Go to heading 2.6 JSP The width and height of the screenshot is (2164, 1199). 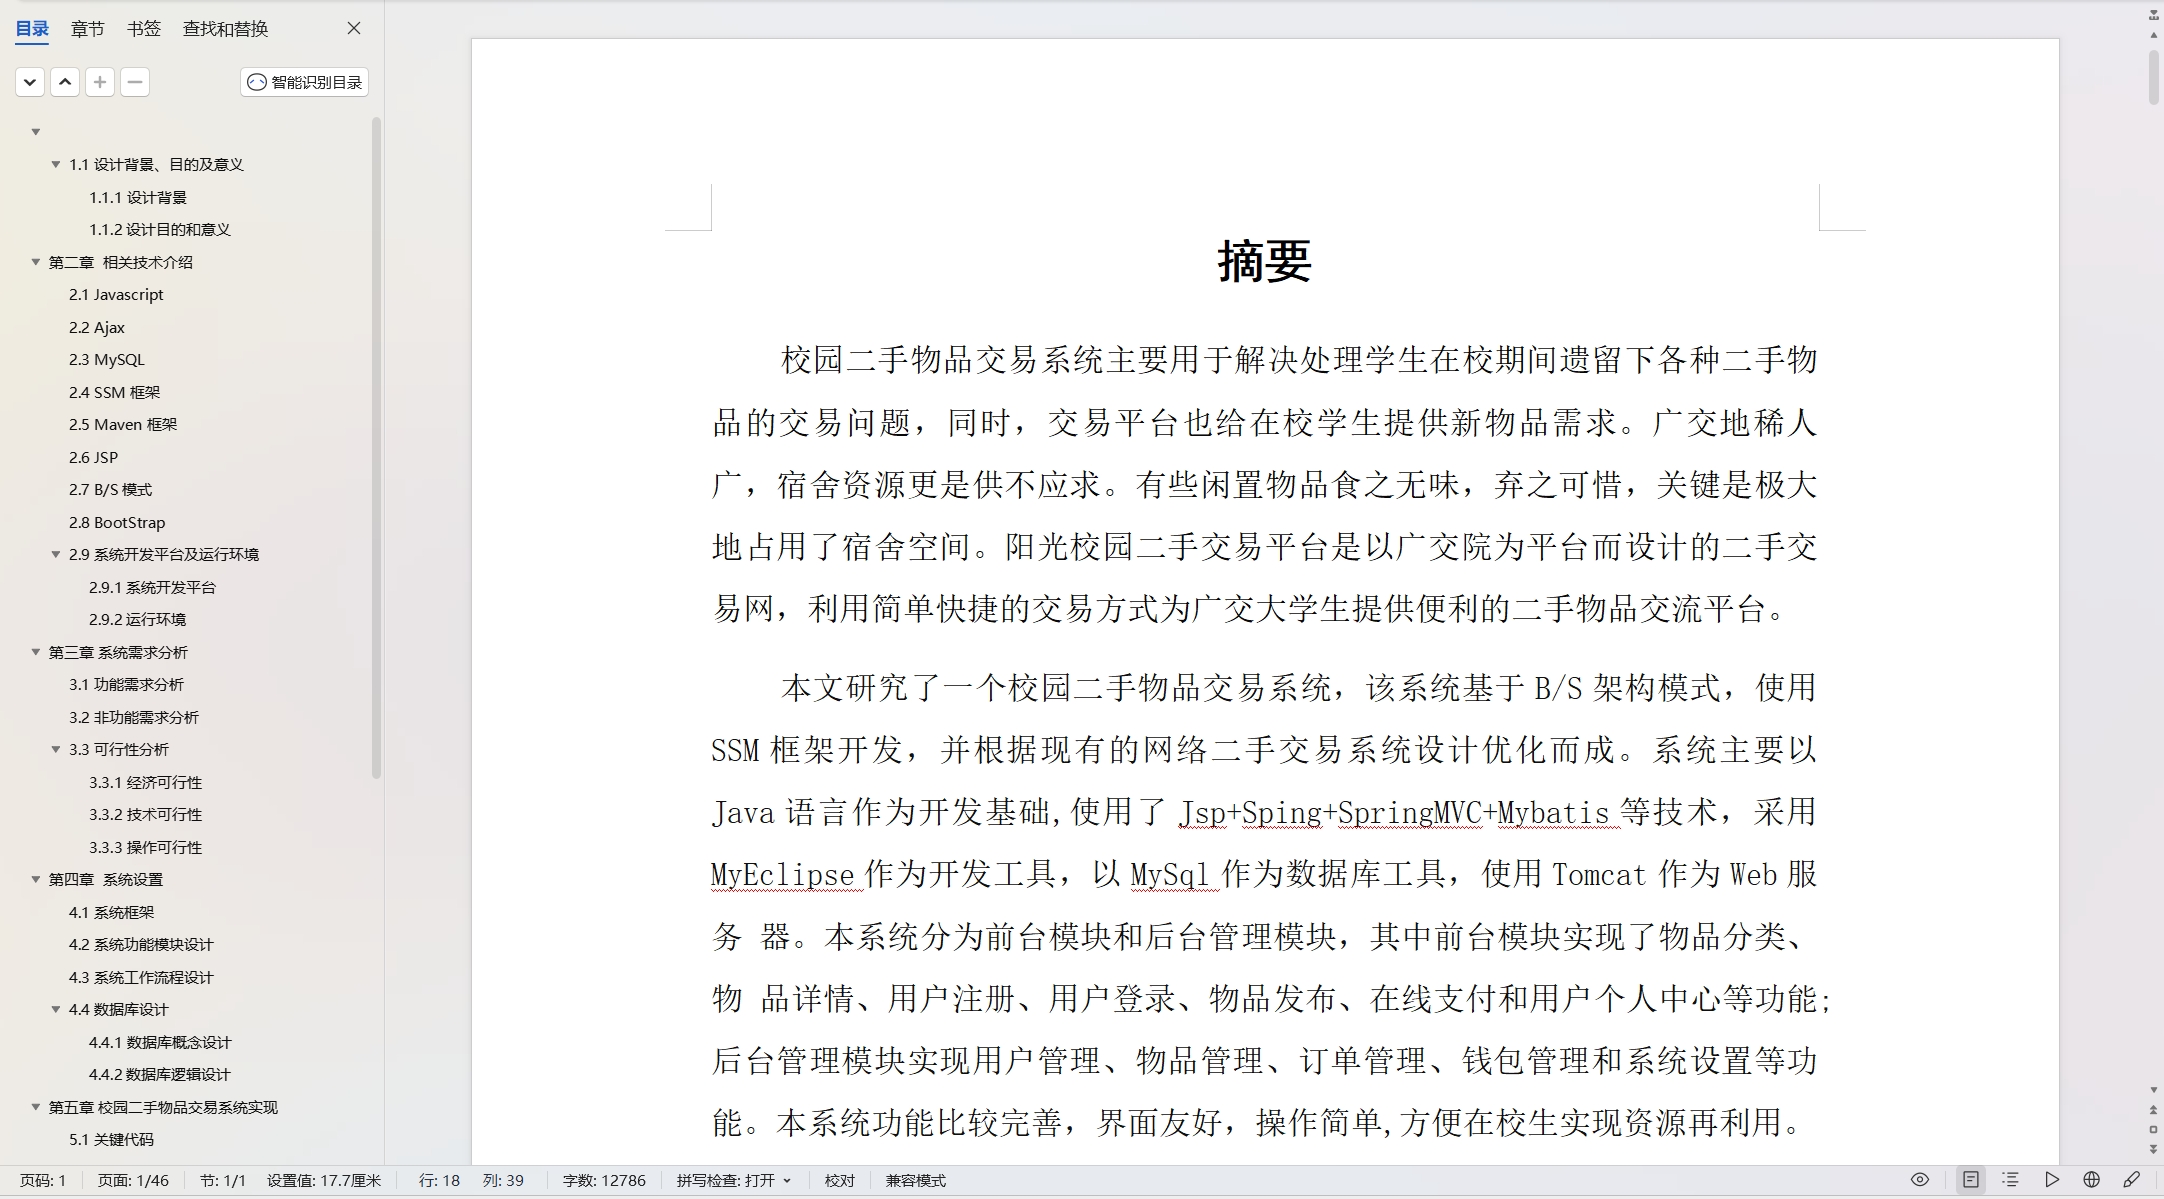[94, 457]
